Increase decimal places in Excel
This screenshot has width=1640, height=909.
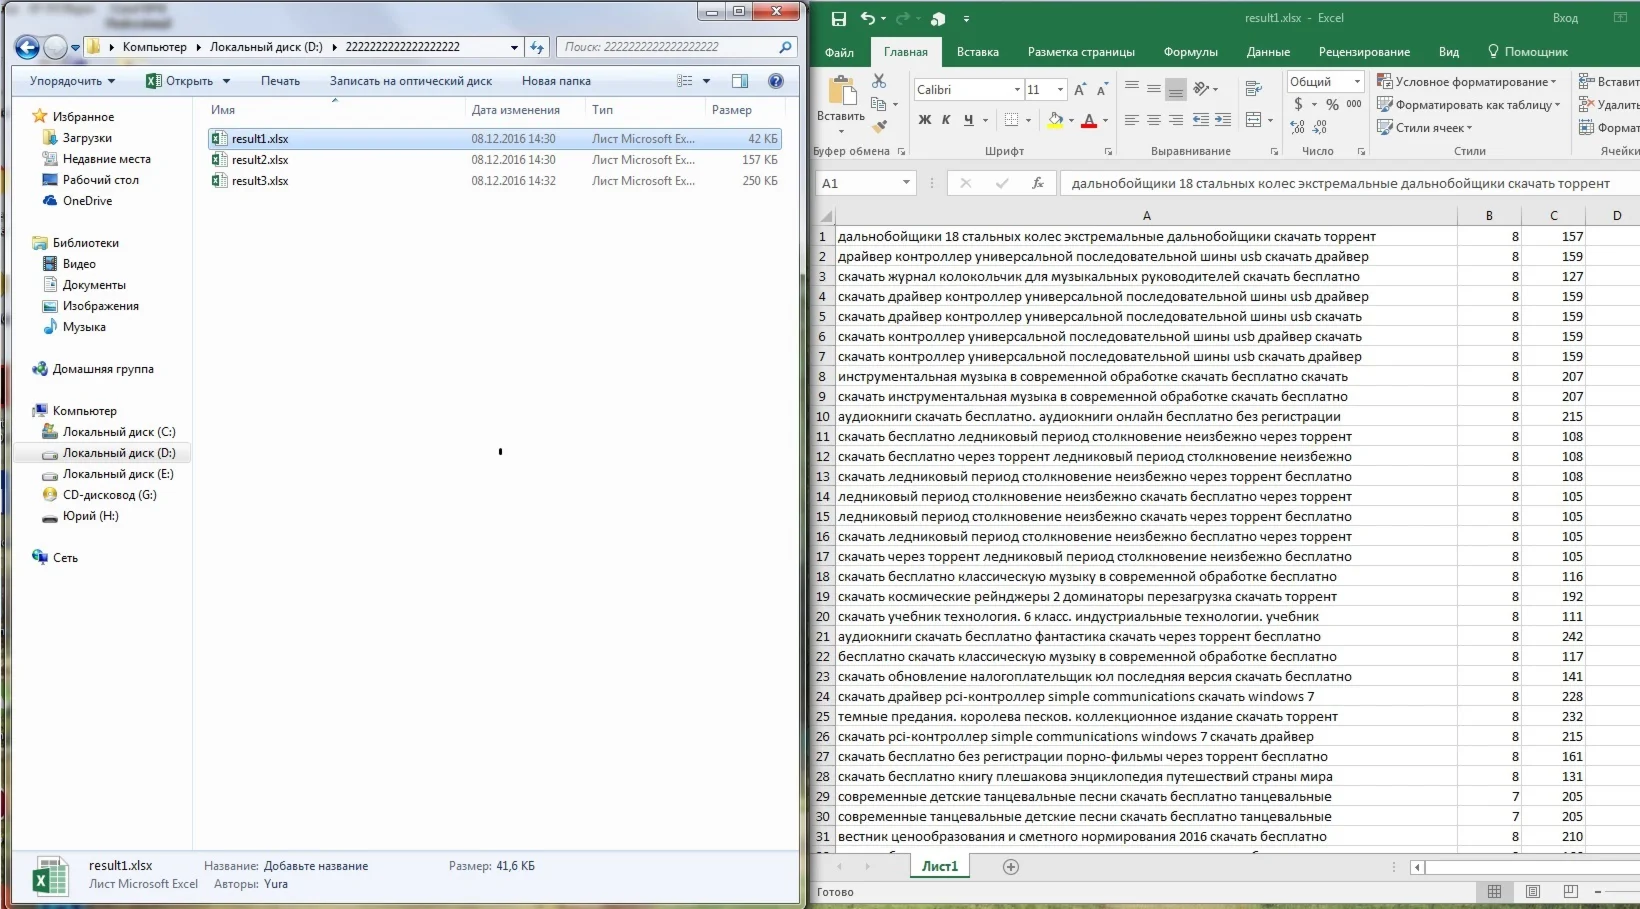(1298, 127)
